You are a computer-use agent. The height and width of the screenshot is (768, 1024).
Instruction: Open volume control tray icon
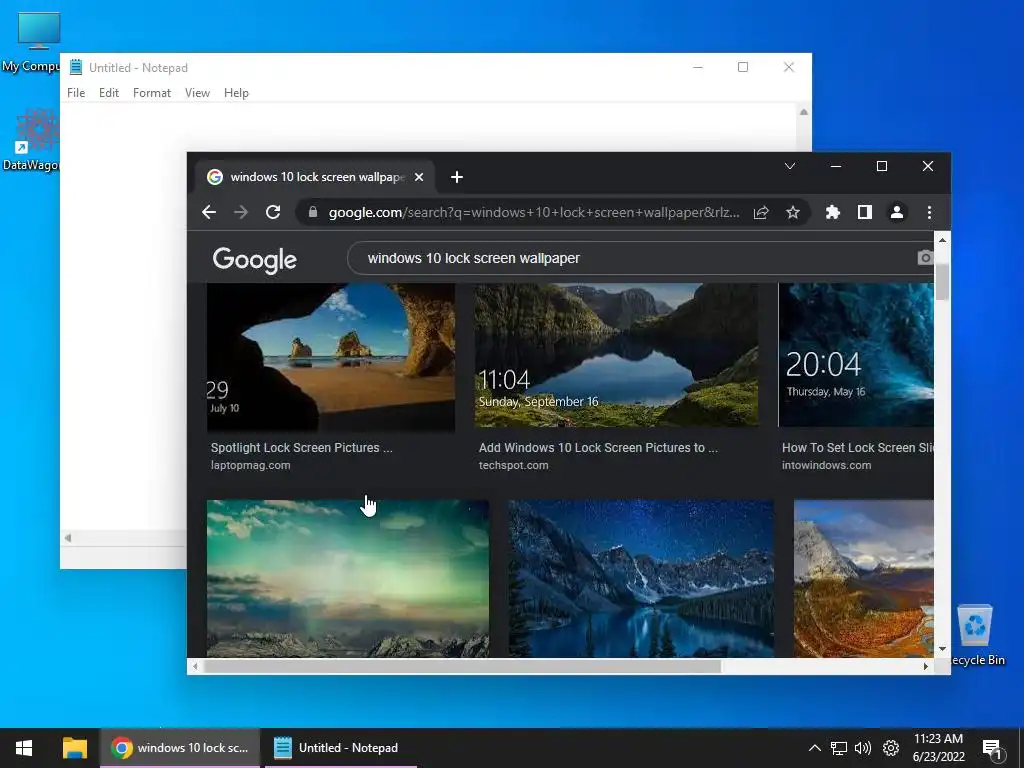[863, 748]
